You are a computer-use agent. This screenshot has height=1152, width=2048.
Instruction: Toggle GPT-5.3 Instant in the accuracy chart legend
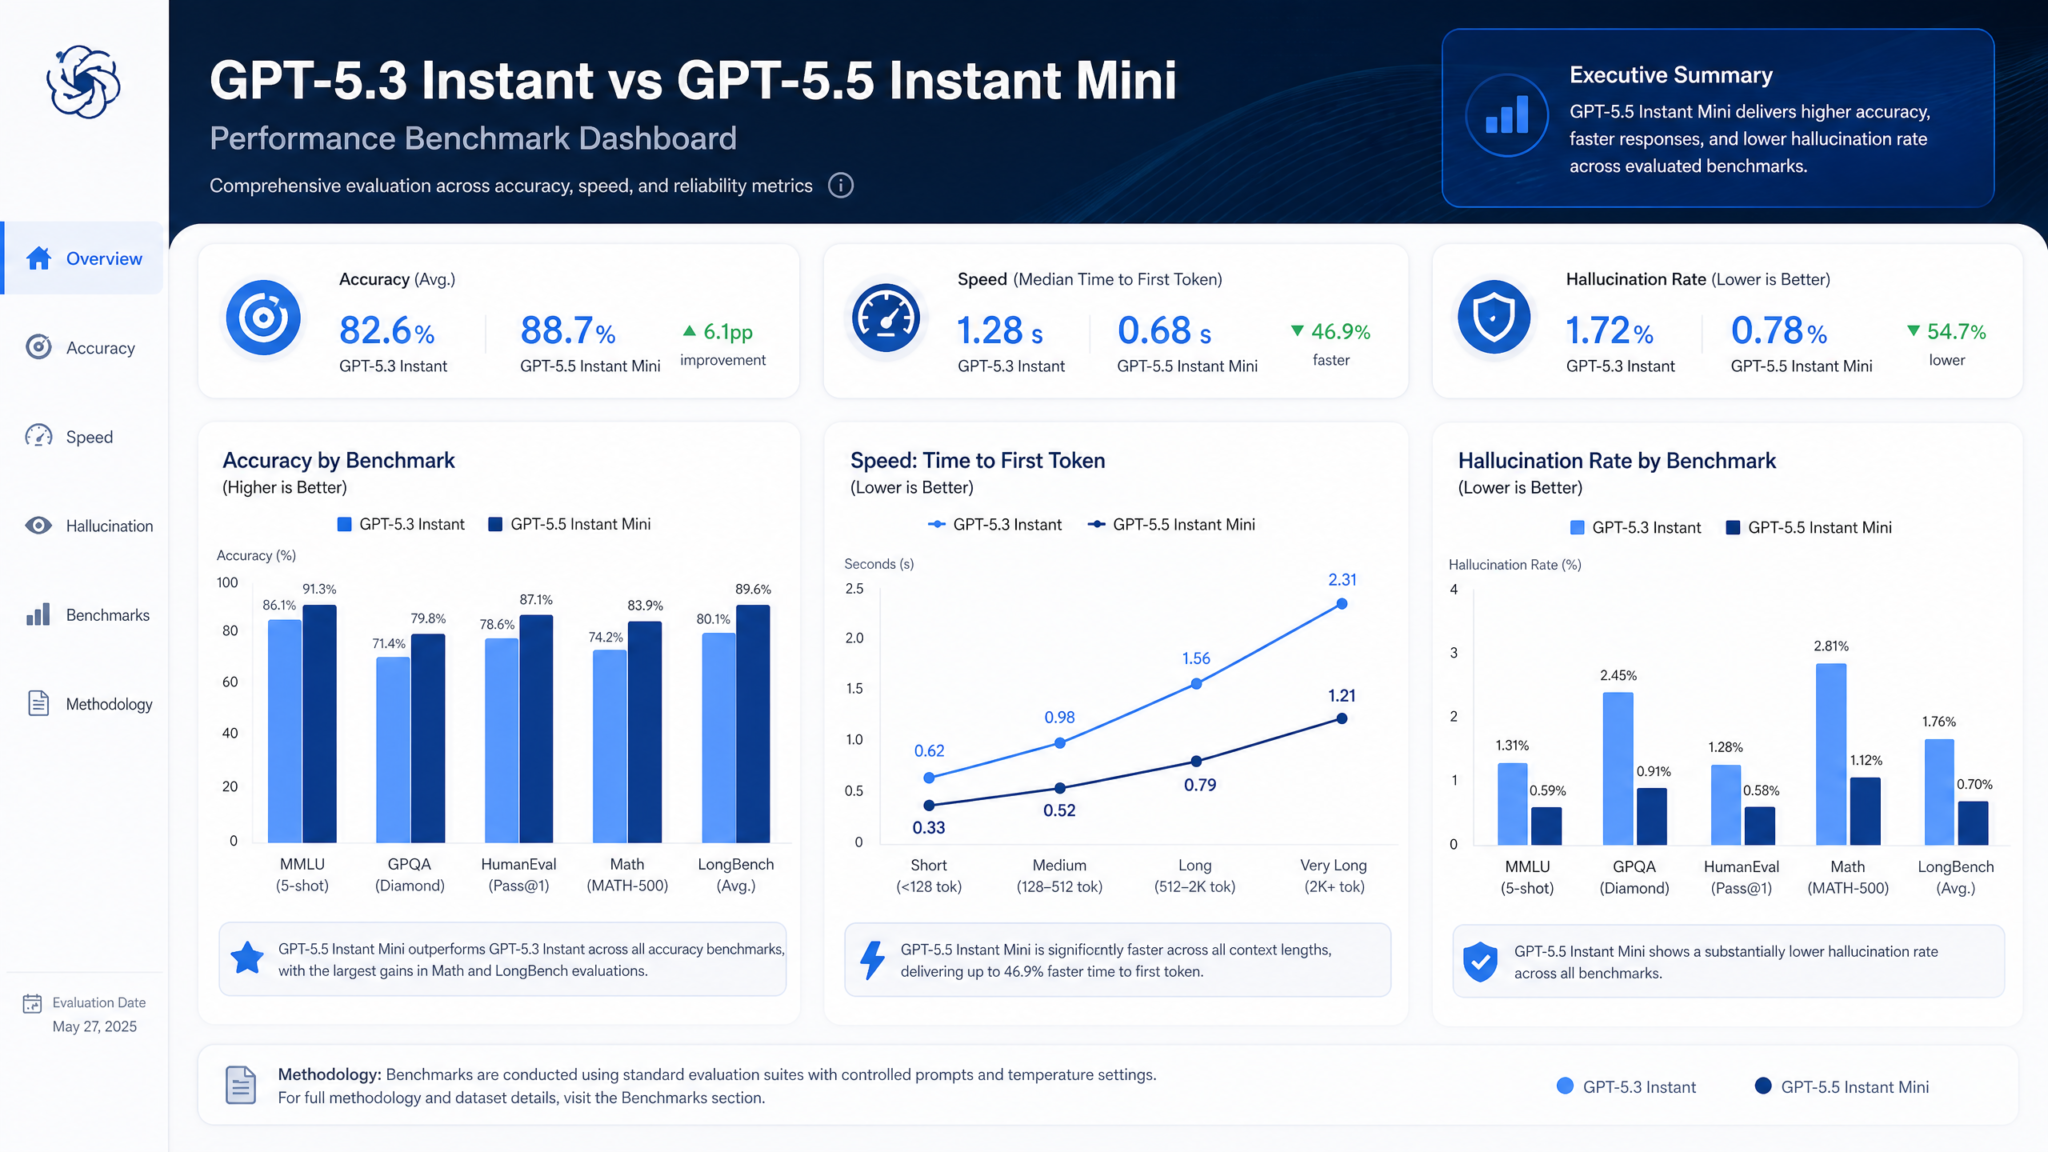coord(401,524)
